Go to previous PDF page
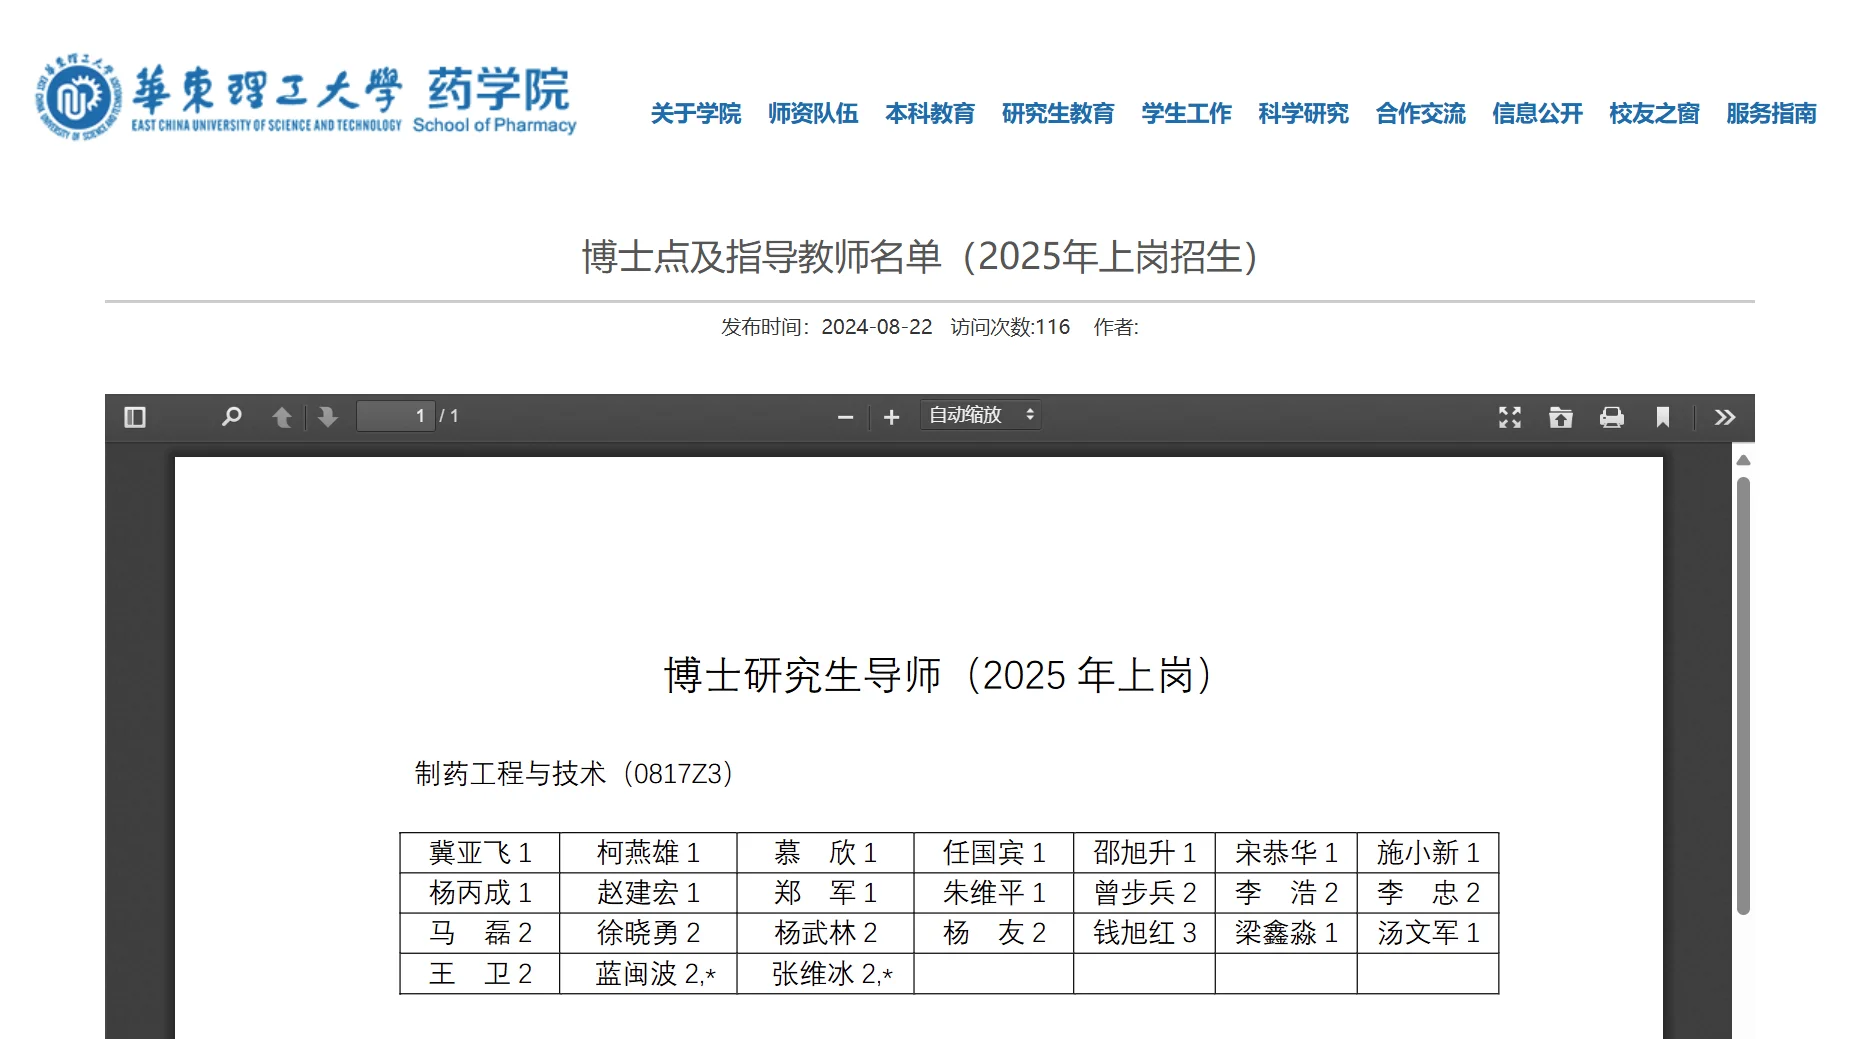Image resolution: width=1869 pixels, height=1039 pixels. point(282,417)
